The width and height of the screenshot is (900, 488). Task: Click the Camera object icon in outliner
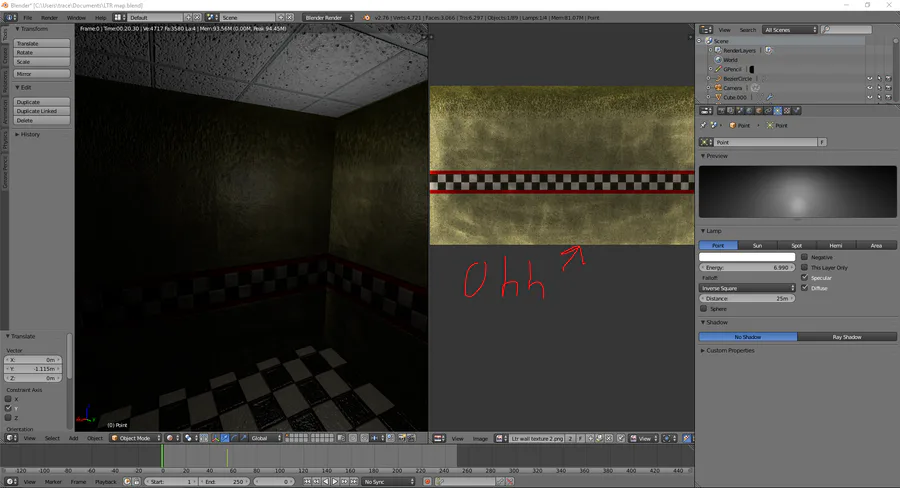(x=718, y=88)
